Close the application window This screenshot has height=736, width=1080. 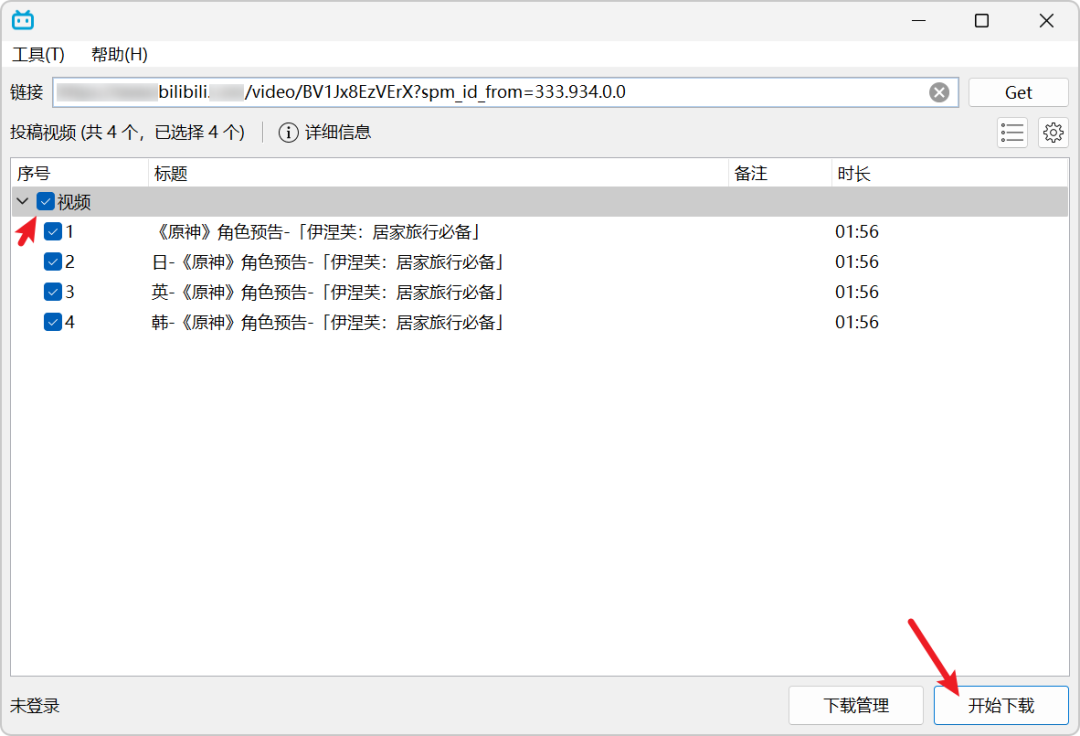tap(1046, 21)
